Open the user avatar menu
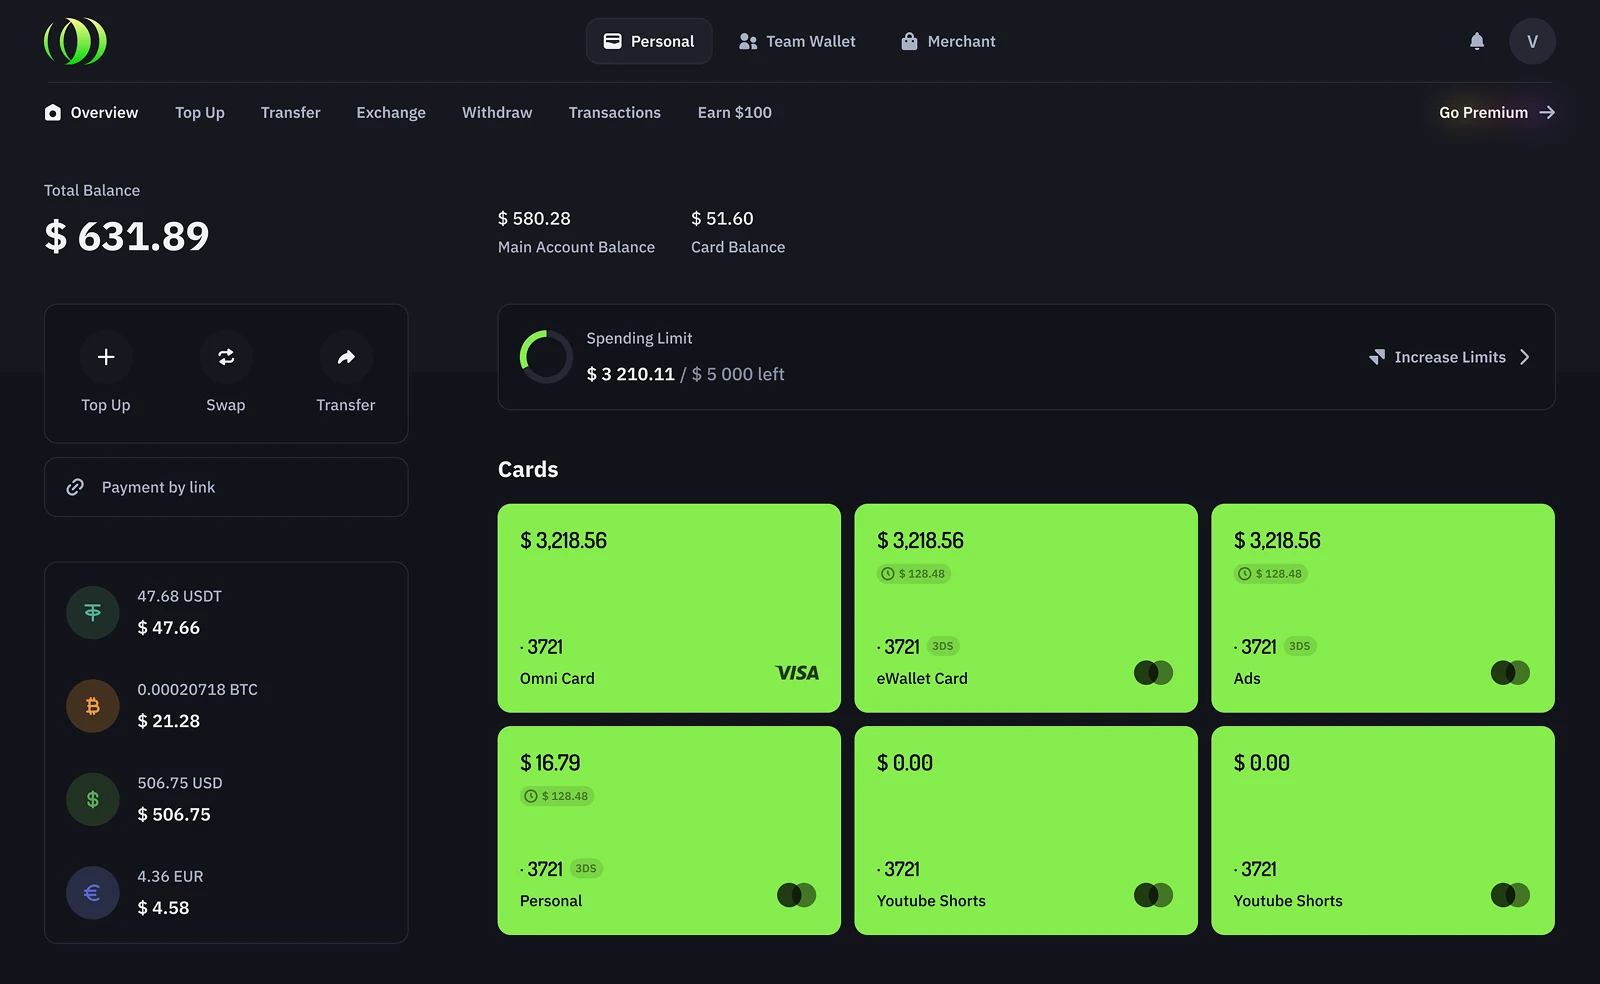 (1532, 41)
